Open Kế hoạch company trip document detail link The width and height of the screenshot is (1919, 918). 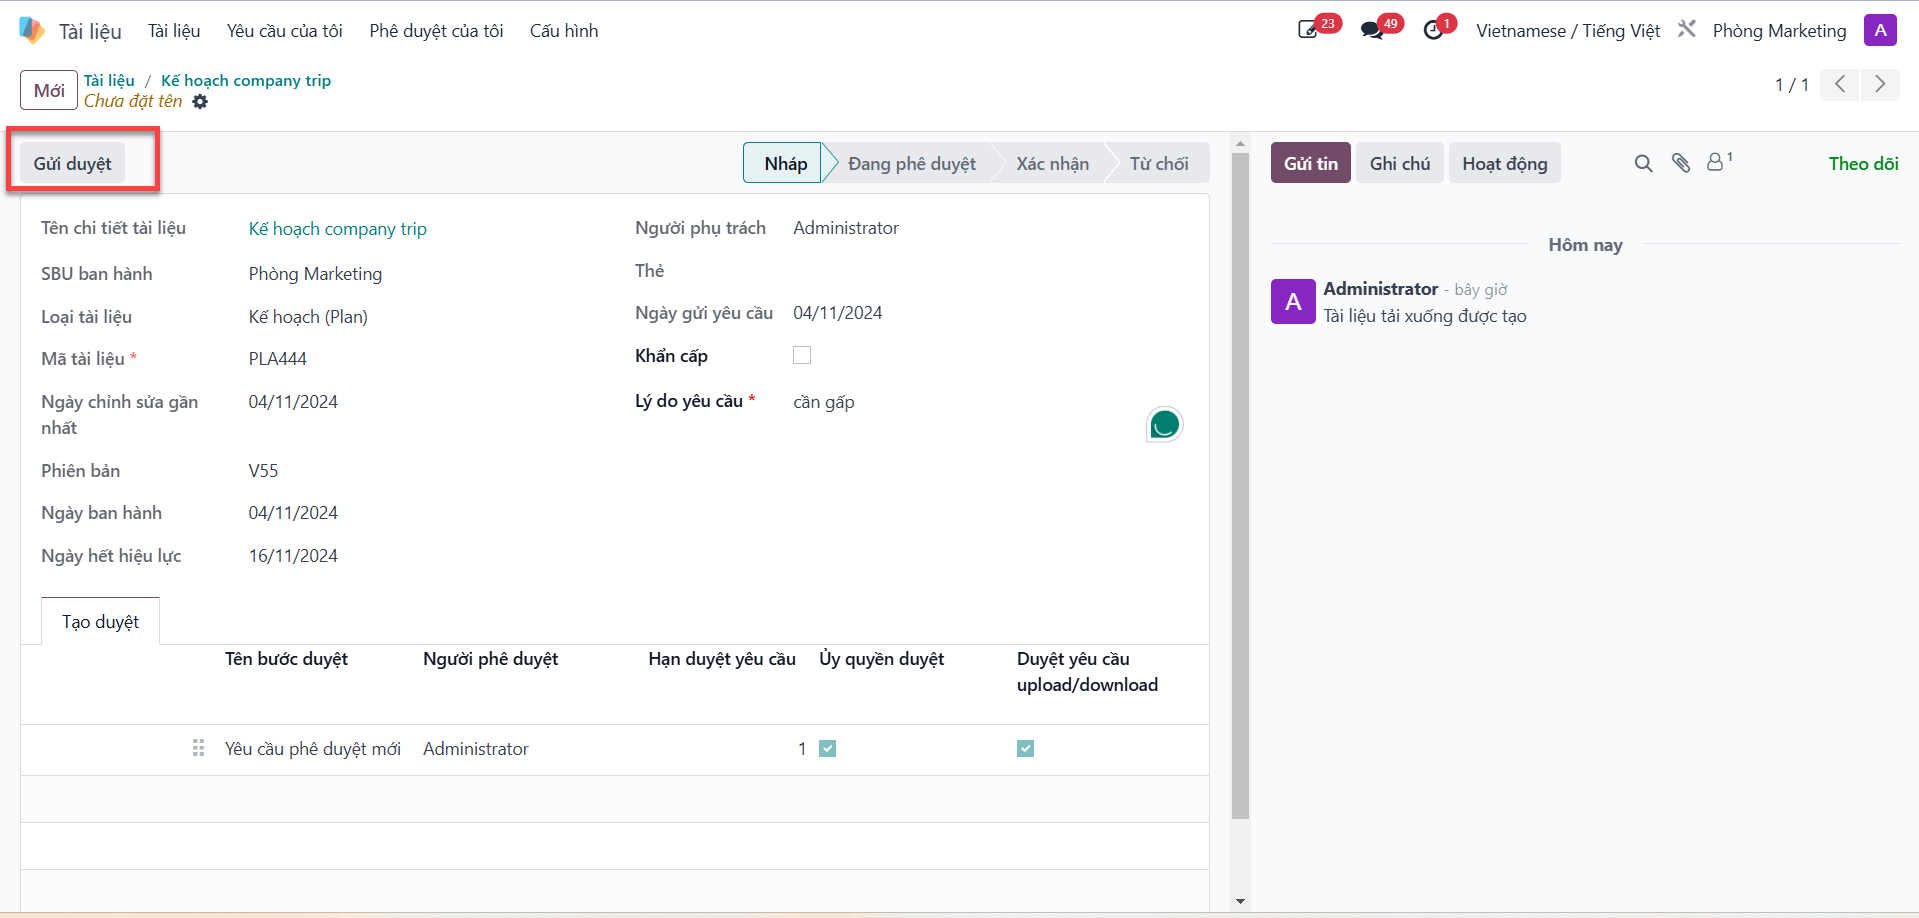[338, 229]
